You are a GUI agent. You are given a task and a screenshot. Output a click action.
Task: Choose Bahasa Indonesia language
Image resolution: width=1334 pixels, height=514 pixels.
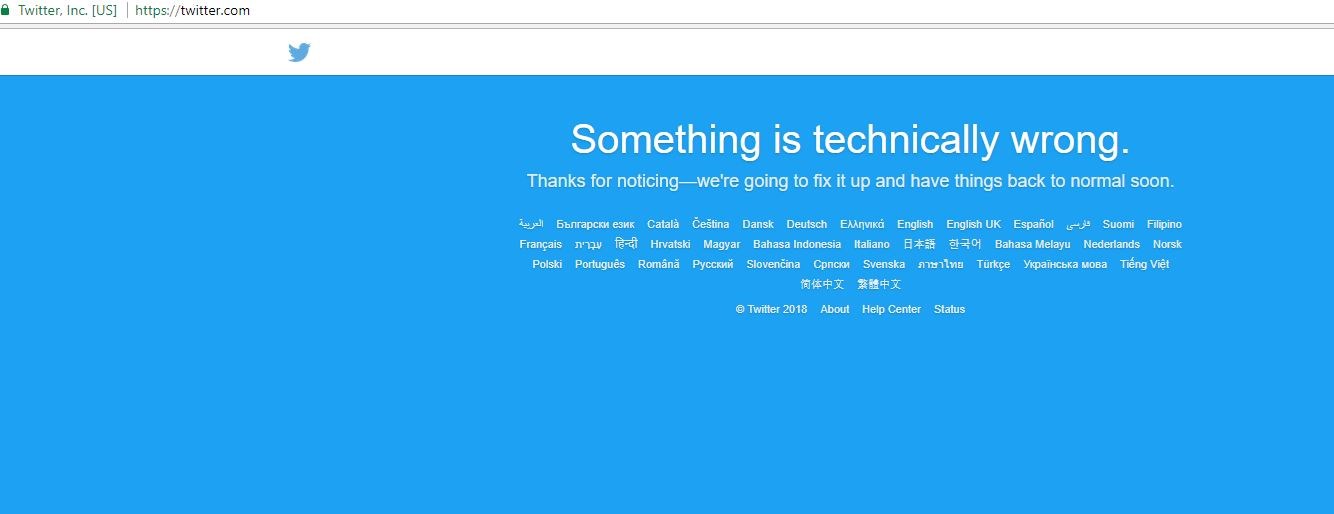coord(797,244)
